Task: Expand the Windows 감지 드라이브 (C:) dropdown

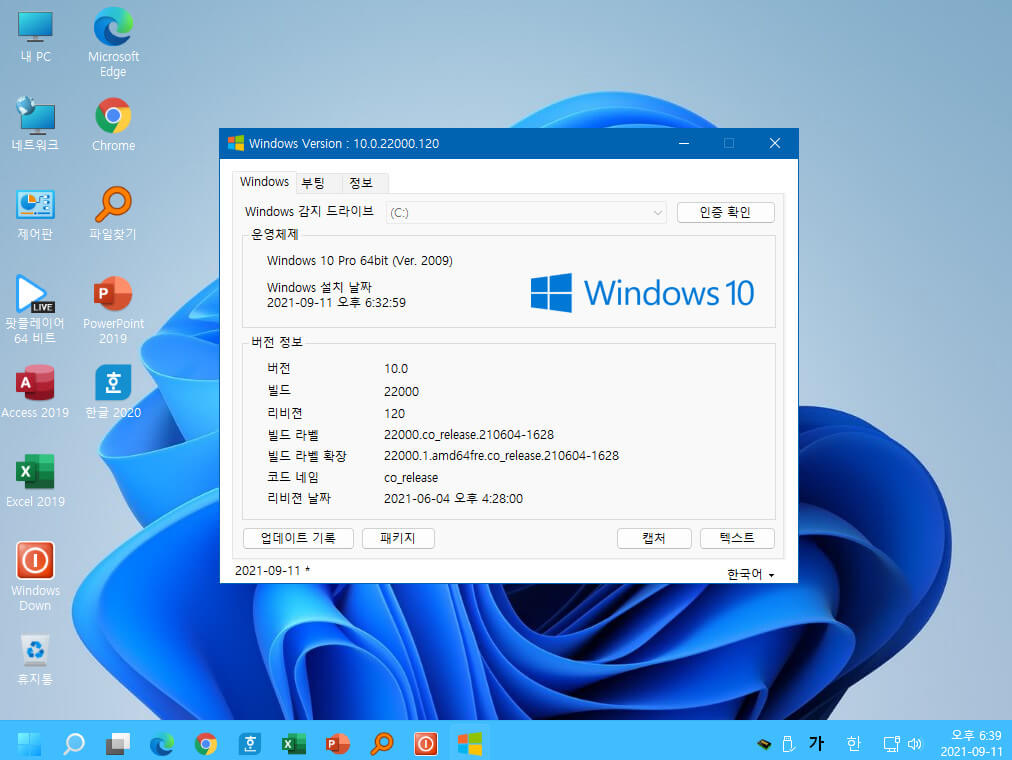Action: [x=526, y=213]
